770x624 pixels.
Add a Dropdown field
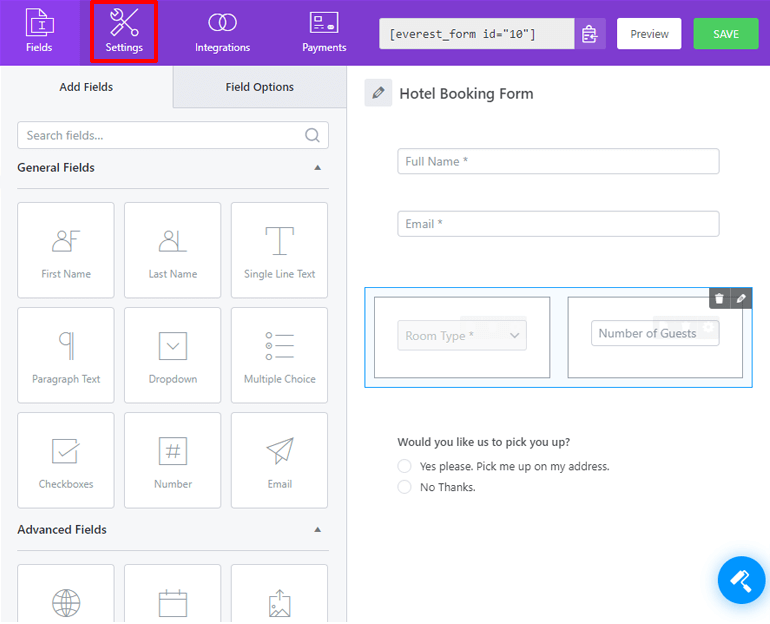point(172,355)
